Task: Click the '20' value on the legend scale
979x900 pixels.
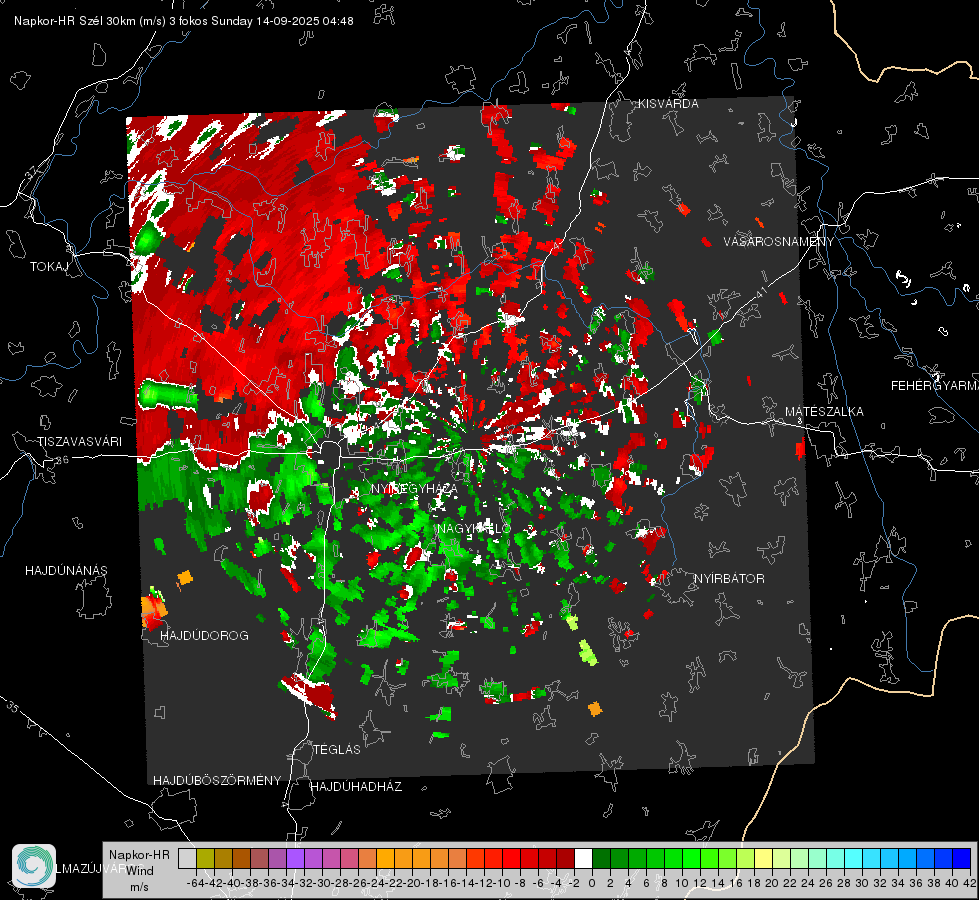Action: pos(772,883)
